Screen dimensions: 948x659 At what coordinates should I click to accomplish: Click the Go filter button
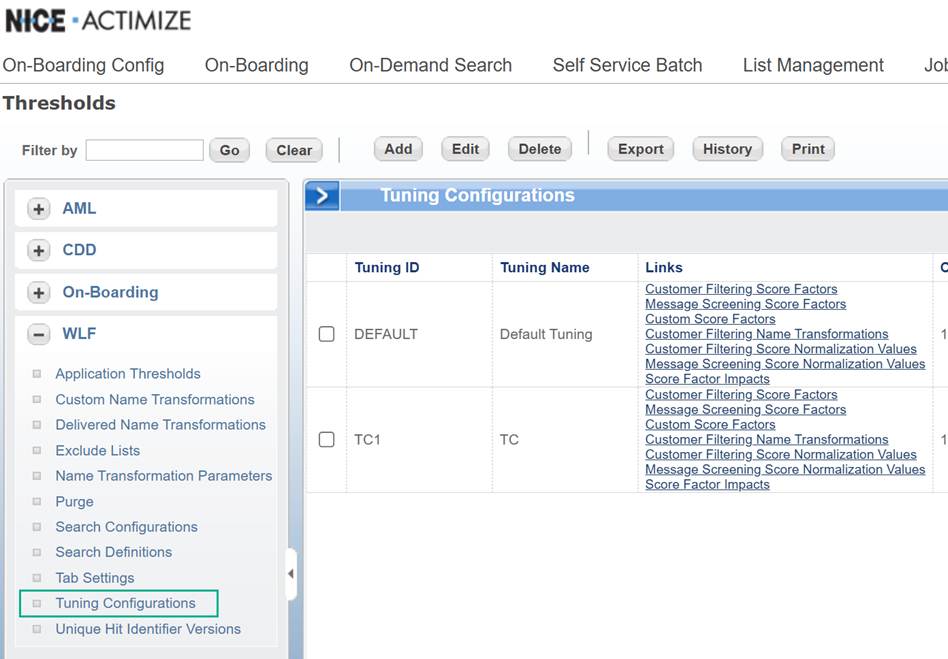[230, 150]
